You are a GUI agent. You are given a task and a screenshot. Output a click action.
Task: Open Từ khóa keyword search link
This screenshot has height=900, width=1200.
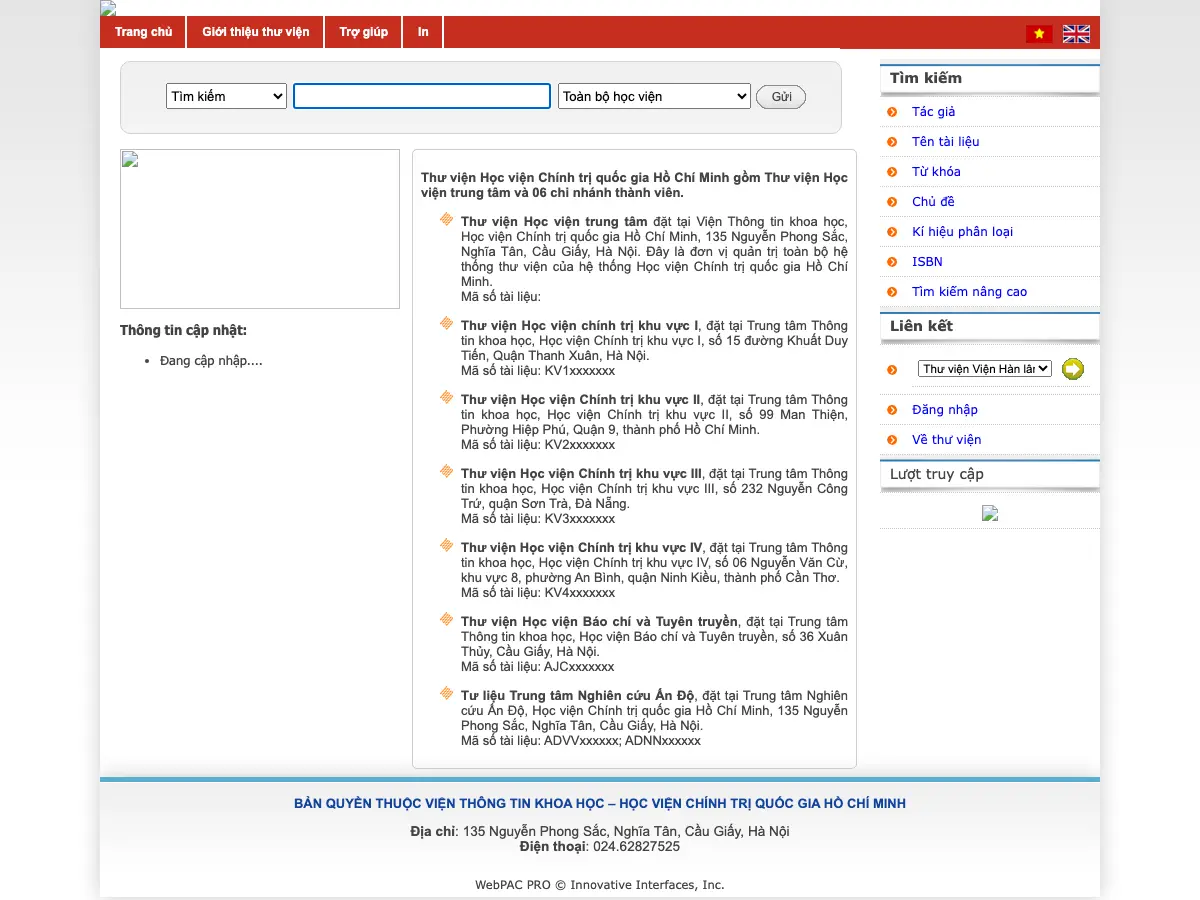pyautogui.click(x=936, y=172)
